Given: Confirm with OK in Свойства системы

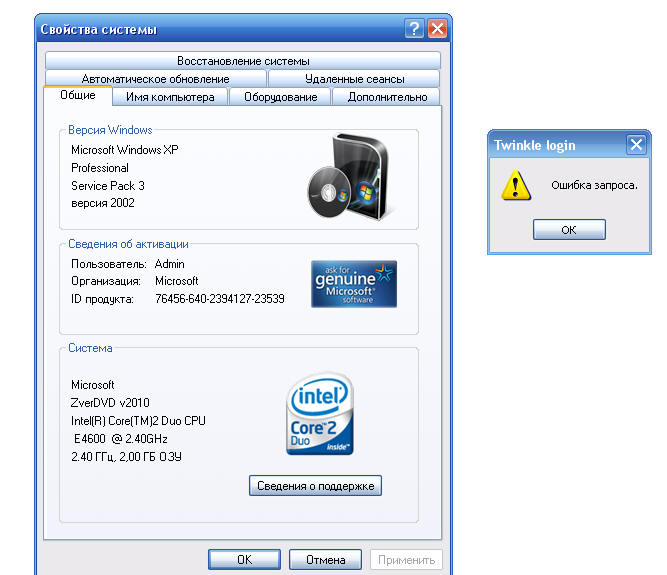Looking at the screenshot, I should pos(244,559).
